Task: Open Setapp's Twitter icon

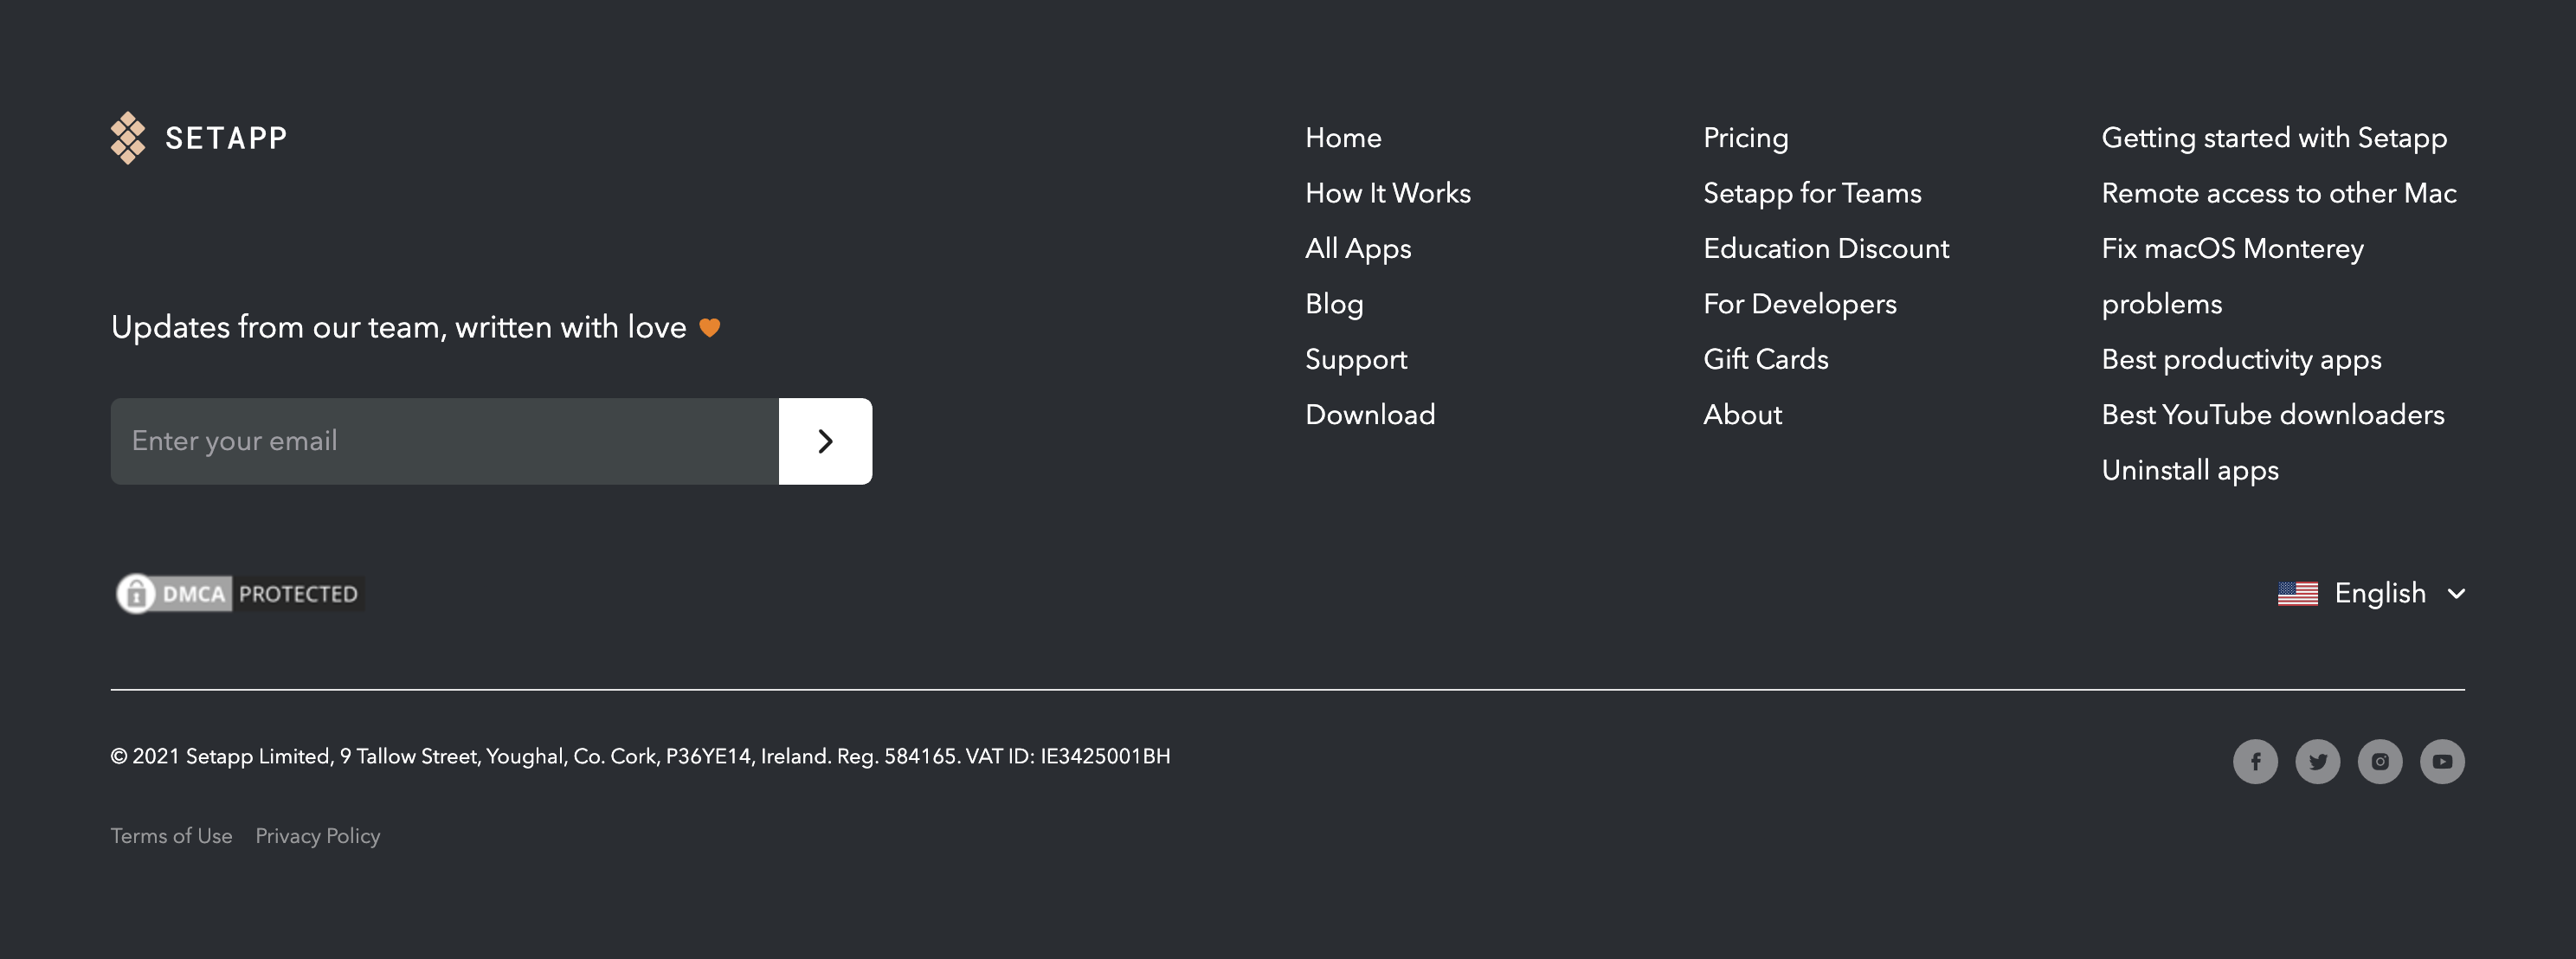Action: [x=2317, y=761]
